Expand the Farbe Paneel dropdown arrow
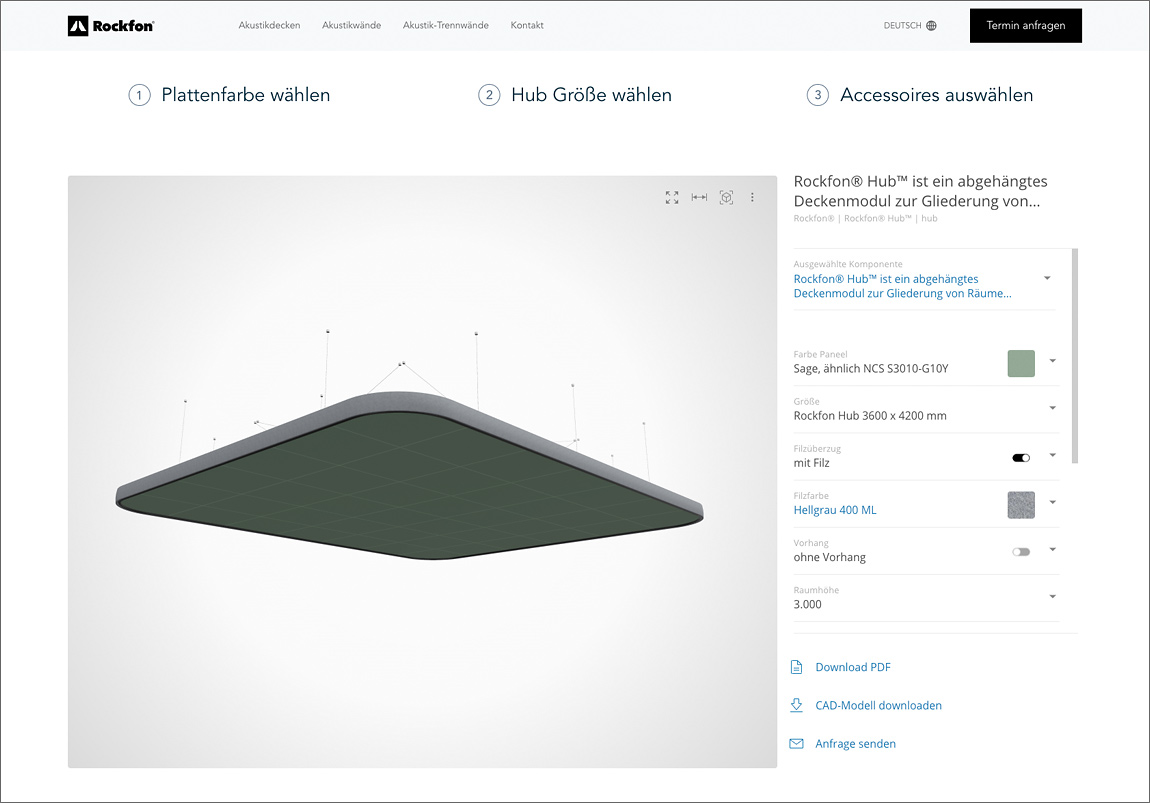 [x=1052, y=361]
